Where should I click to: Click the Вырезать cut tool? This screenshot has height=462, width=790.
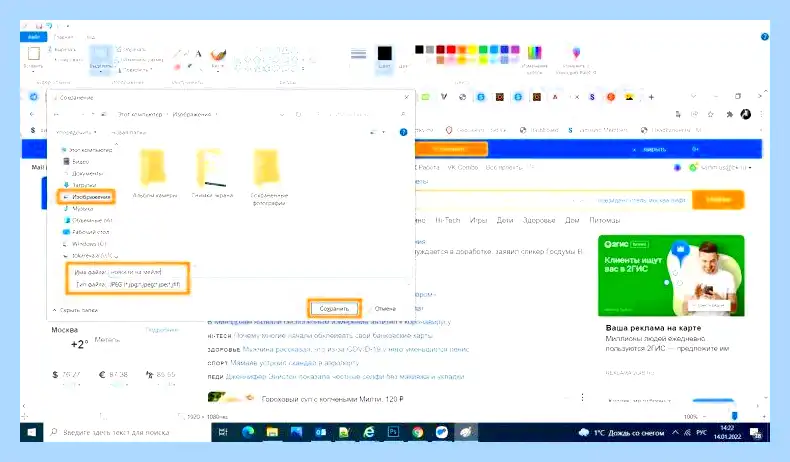tap(62, 49)
